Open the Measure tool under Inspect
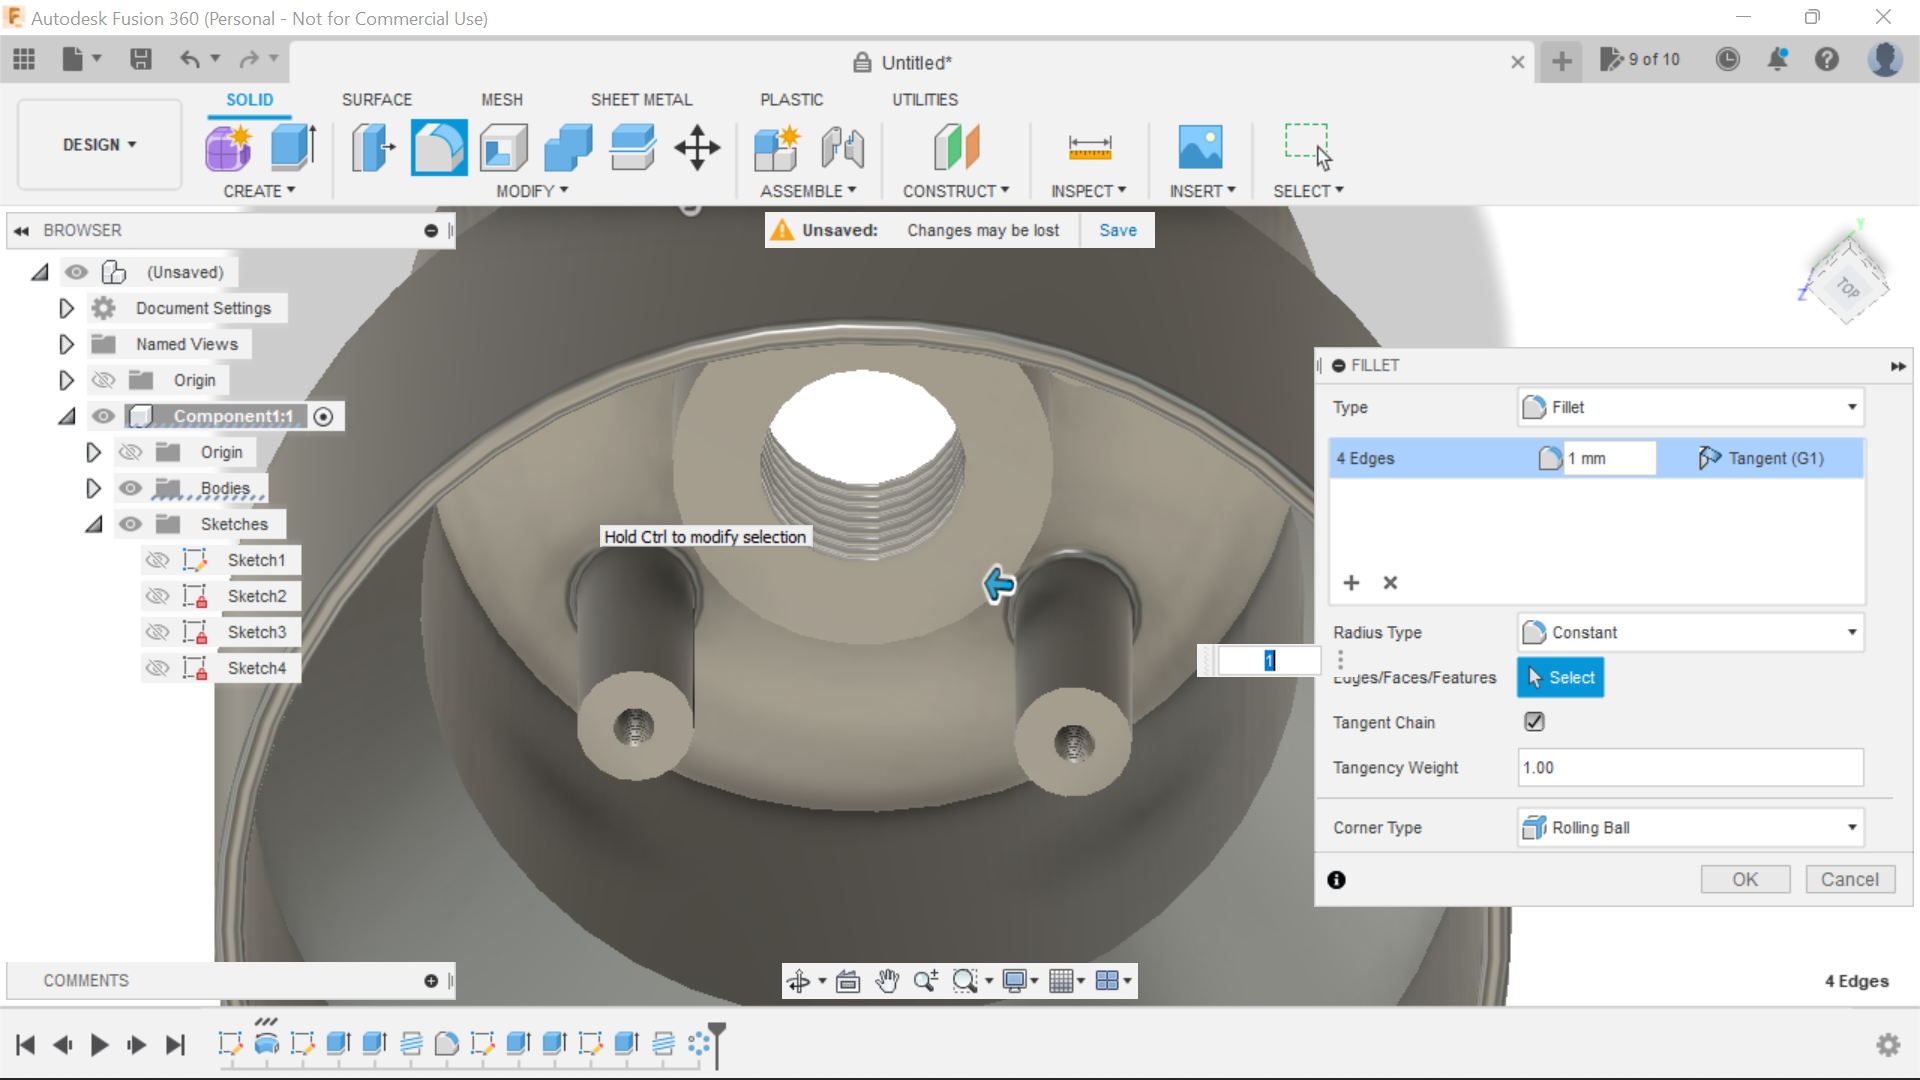This screenshot has width=1920, height=1080. pos(1089,148)
